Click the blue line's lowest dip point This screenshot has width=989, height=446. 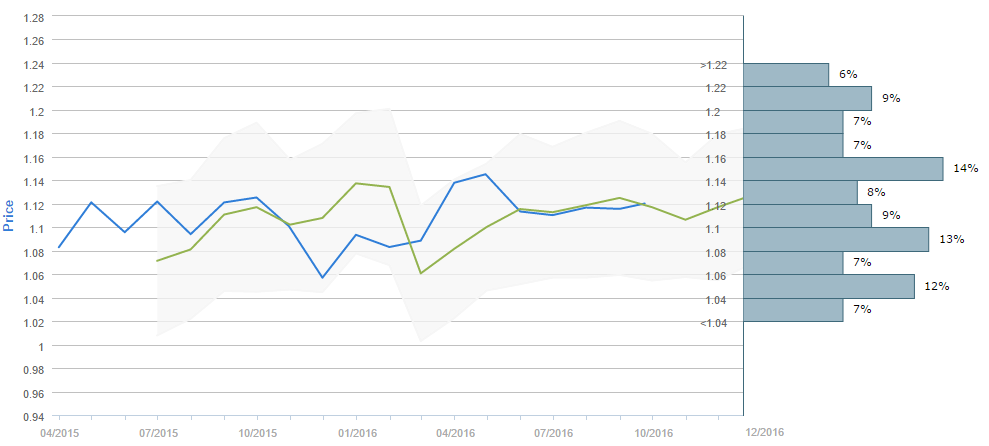coord(322,278)
